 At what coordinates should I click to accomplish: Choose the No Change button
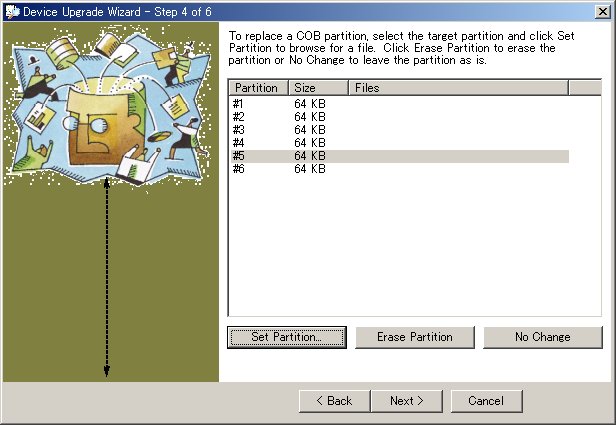543,337
